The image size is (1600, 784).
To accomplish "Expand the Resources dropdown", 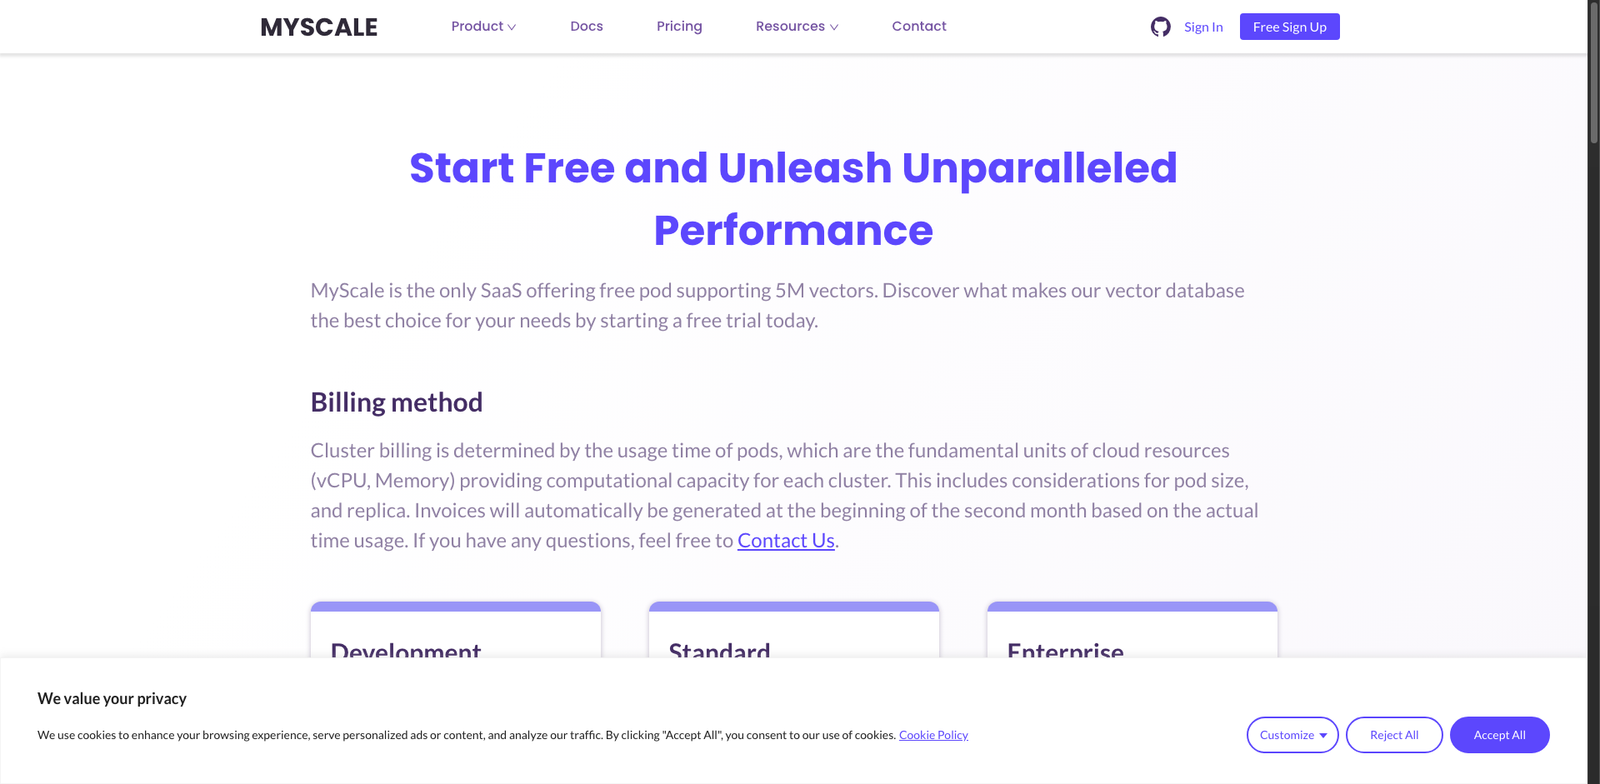I will [x=790, y=26].
